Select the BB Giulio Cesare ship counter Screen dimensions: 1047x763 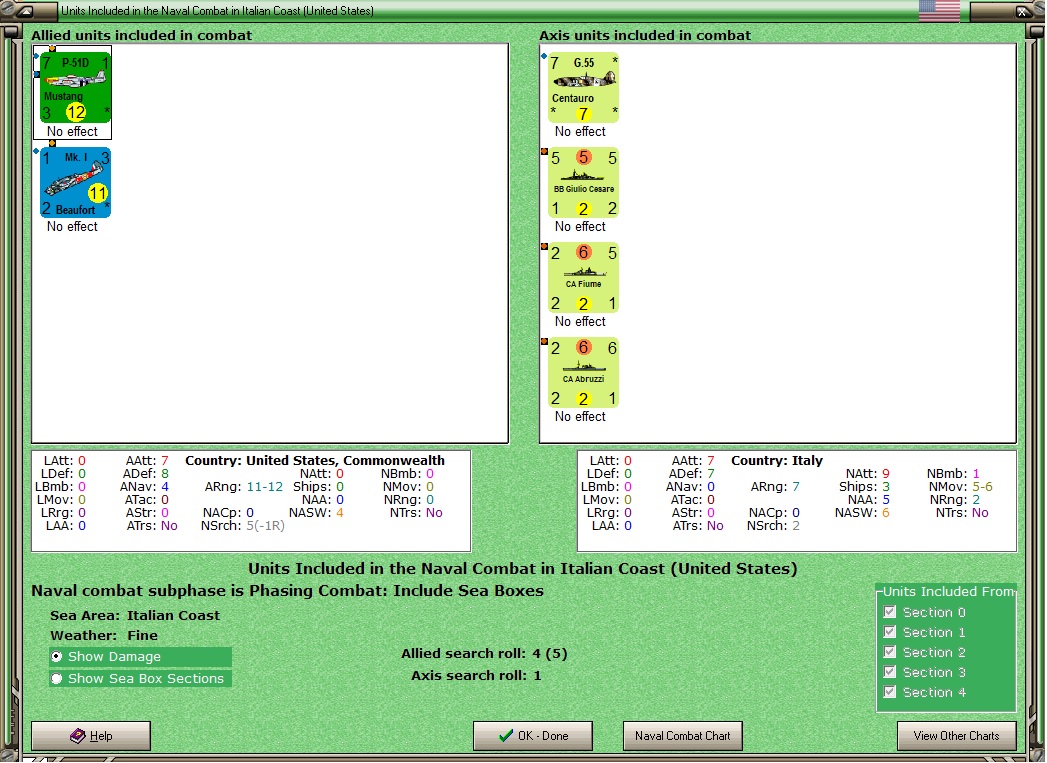coord(584,182)
